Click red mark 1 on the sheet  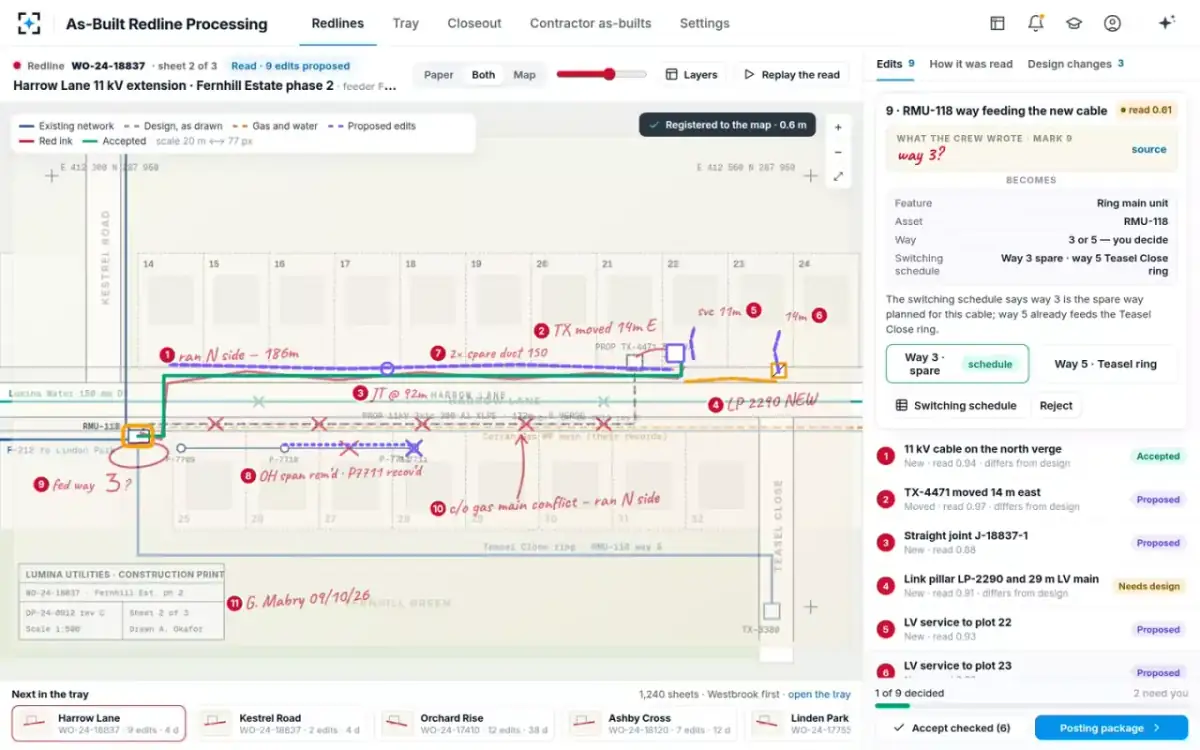(x=167, y=354)
